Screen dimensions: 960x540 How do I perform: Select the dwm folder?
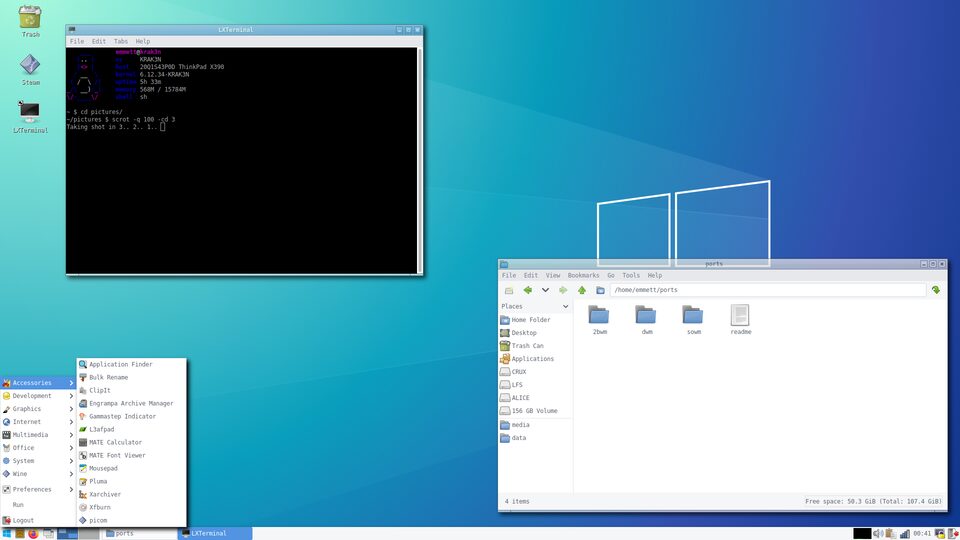click(647, 320)
